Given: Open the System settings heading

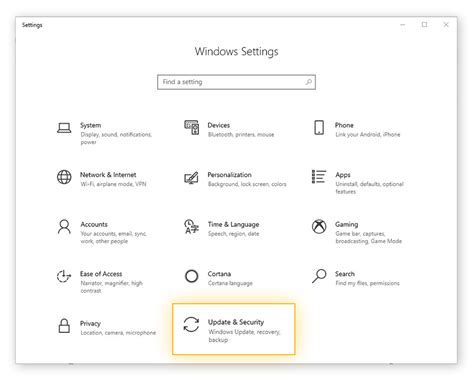Looking at the screenshot, I should (90, 125).
